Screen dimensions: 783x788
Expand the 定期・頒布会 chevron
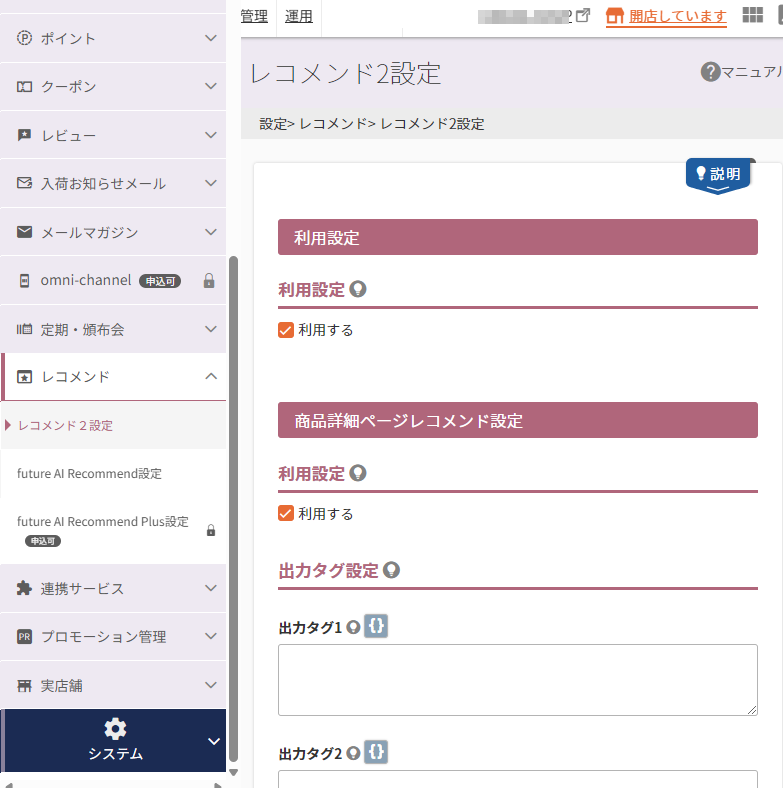[x=211, y=329]
